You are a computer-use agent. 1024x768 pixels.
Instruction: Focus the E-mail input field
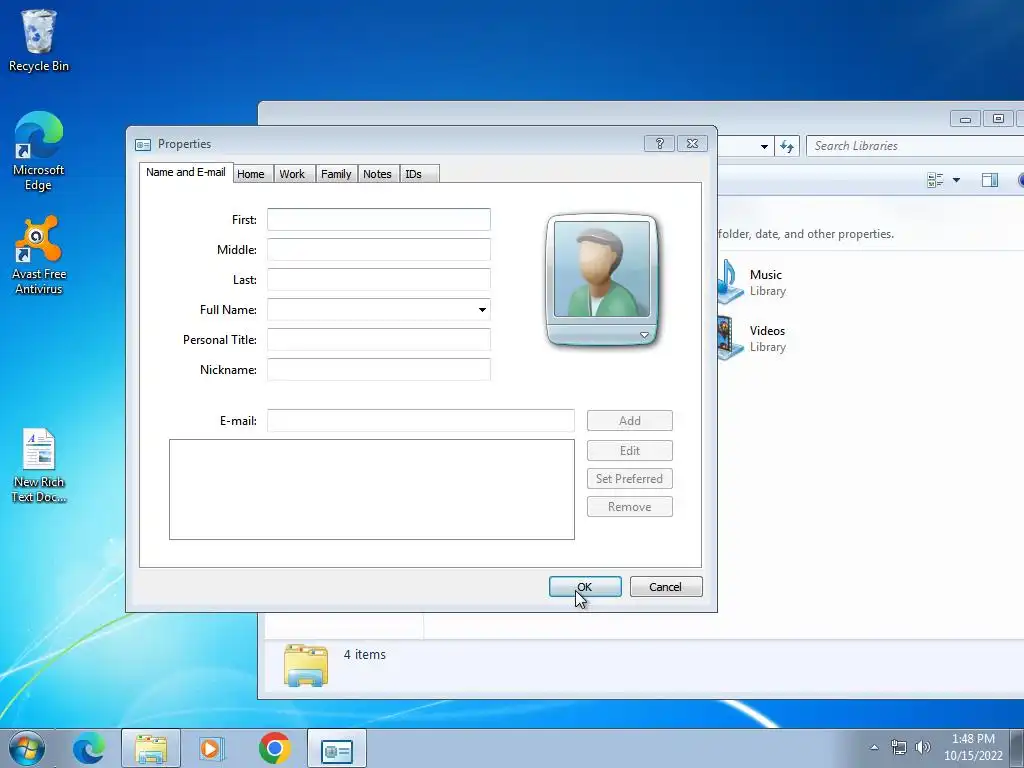pos(421,421)
